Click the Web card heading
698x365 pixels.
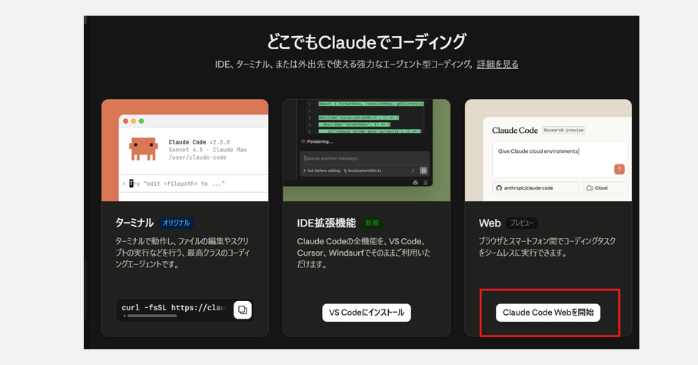tap(490, 223)
